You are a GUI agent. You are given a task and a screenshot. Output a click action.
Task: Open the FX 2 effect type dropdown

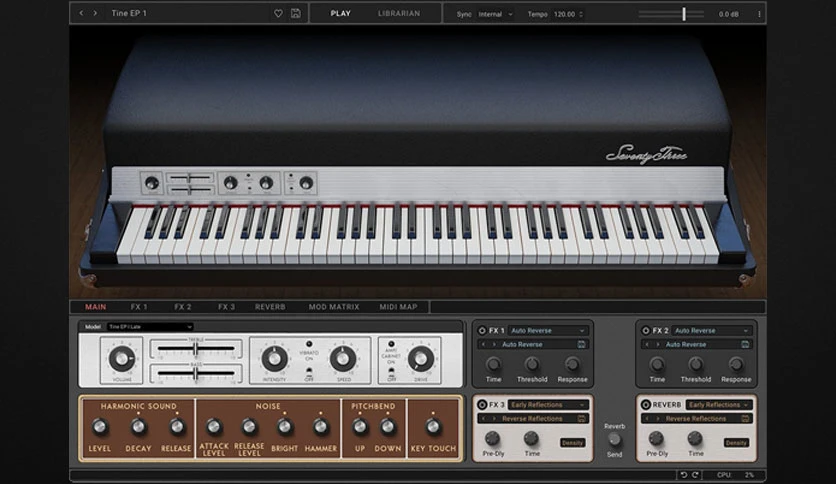712,330
